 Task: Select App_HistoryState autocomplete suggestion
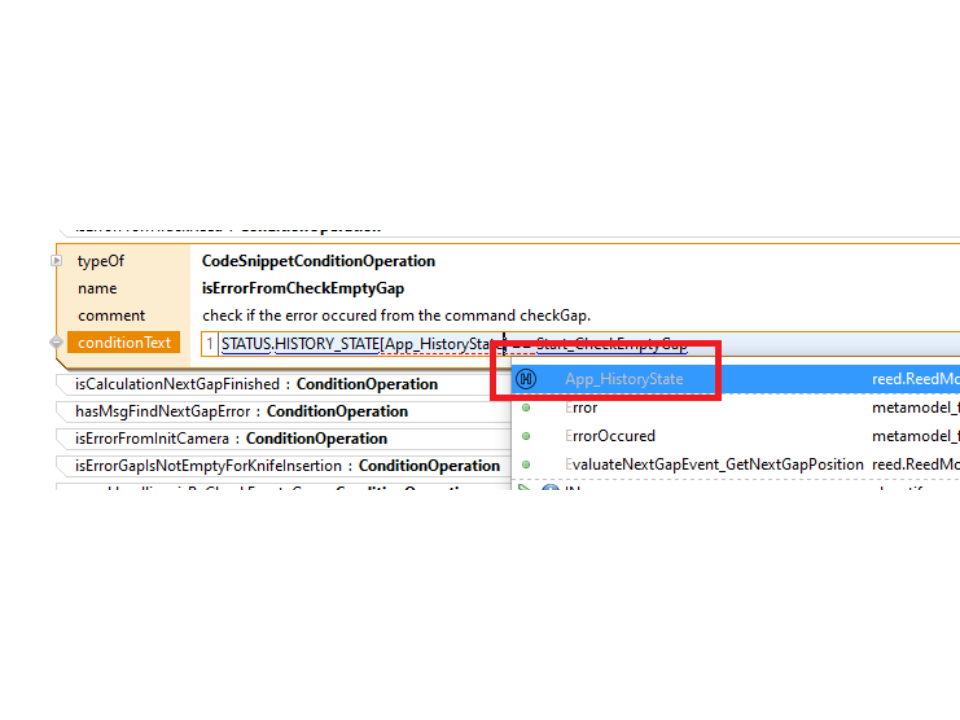624,379
